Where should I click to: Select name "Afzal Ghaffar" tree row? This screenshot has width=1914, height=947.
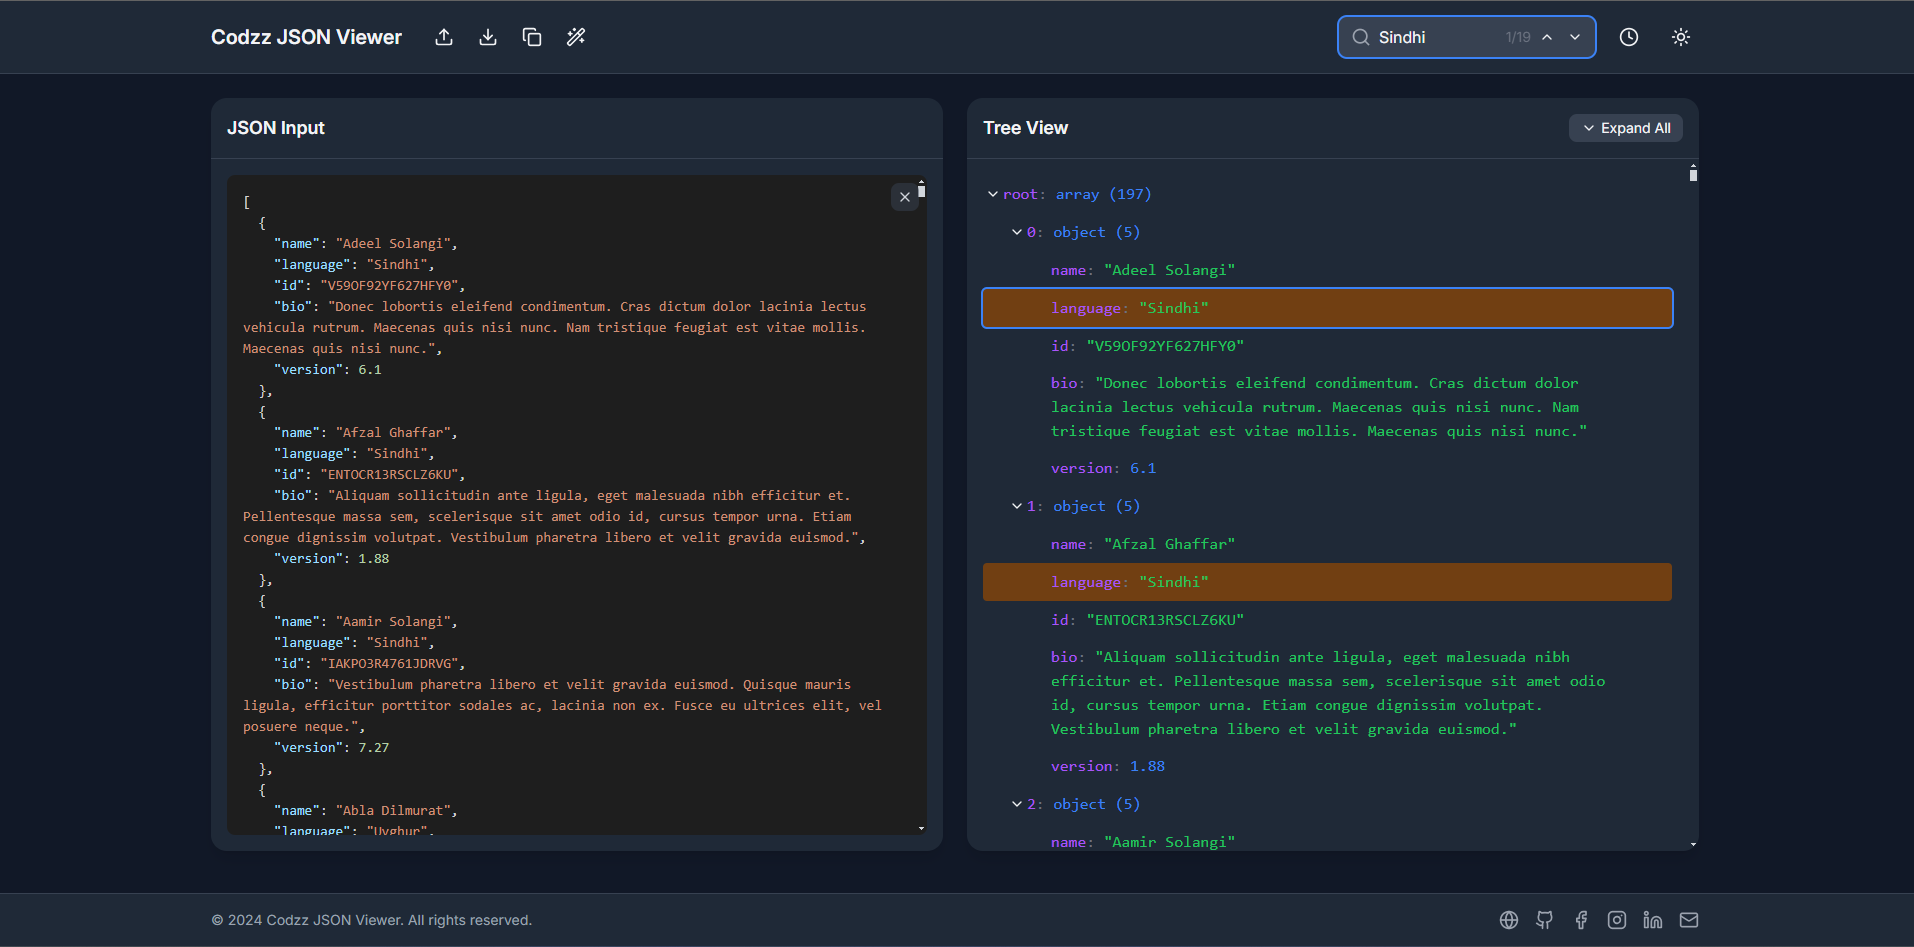1327,544
